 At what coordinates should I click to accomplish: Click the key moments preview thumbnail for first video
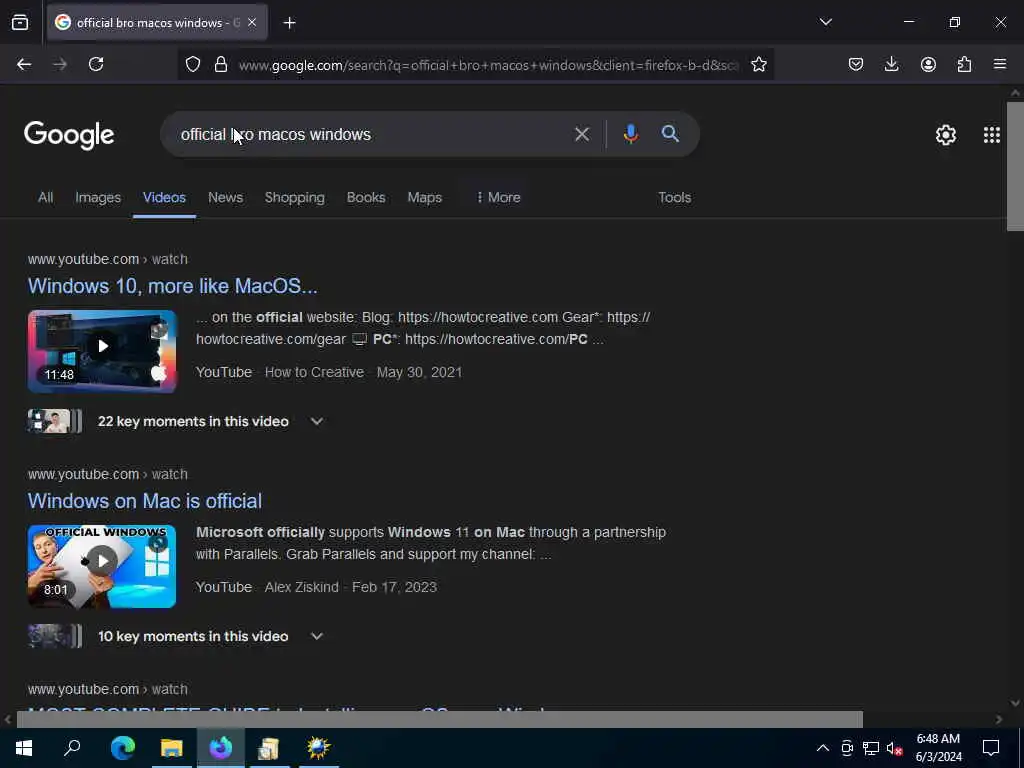tap(55, 421)
